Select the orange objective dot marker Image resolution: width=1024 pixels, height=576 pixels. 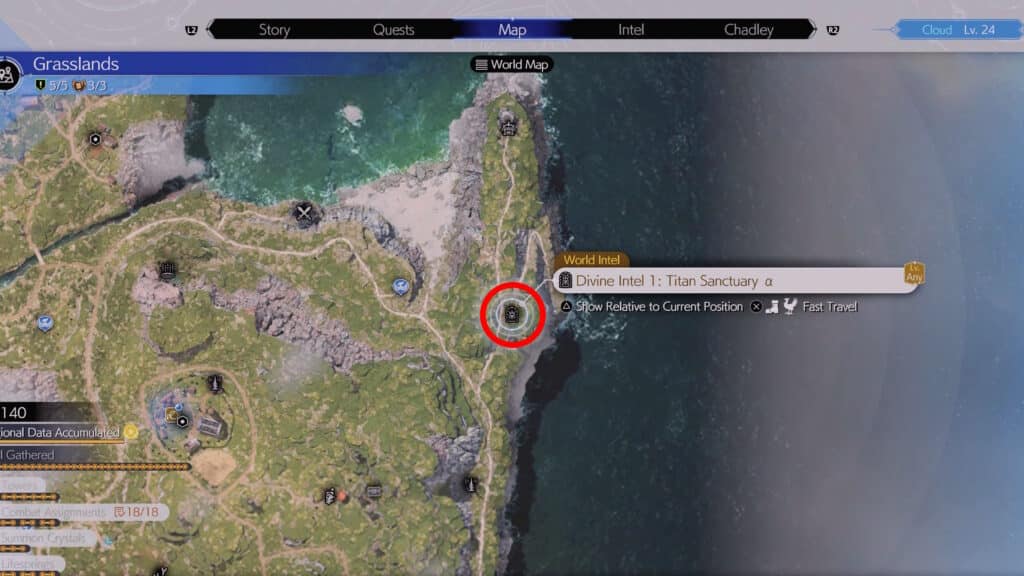pos(342,498)
